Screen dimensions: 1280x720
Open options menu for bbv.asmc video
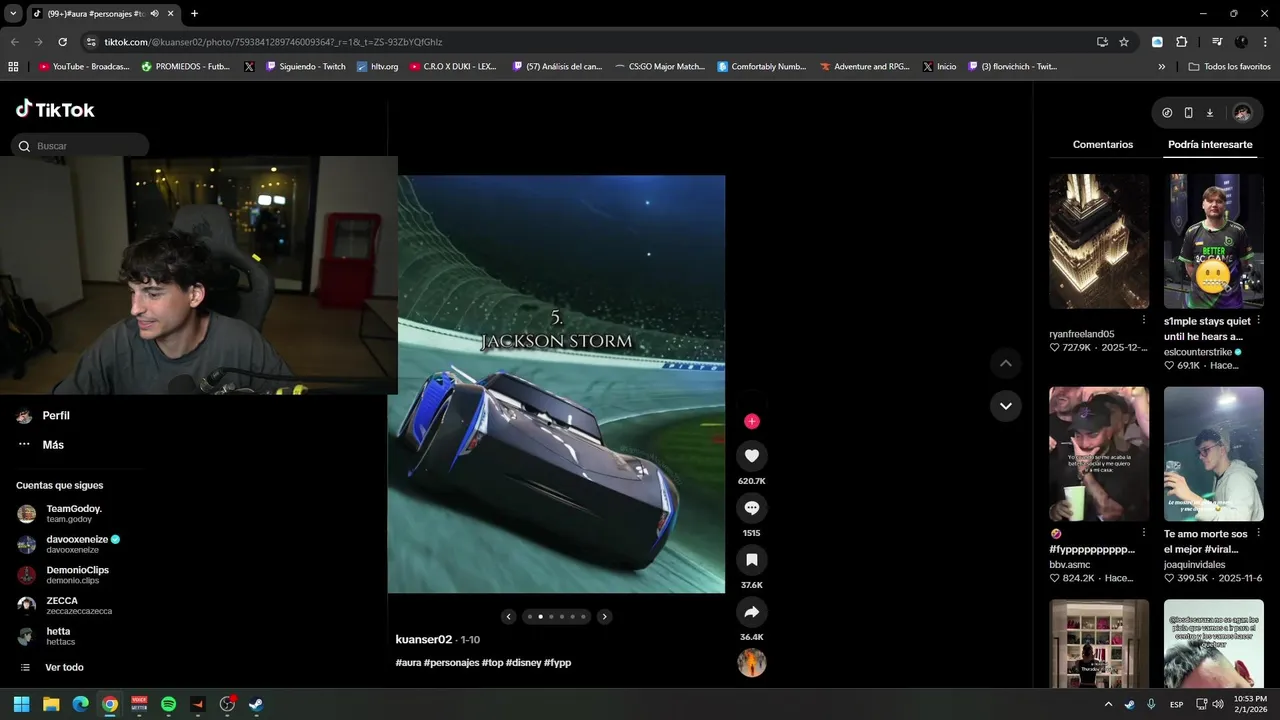point(1144,533)
